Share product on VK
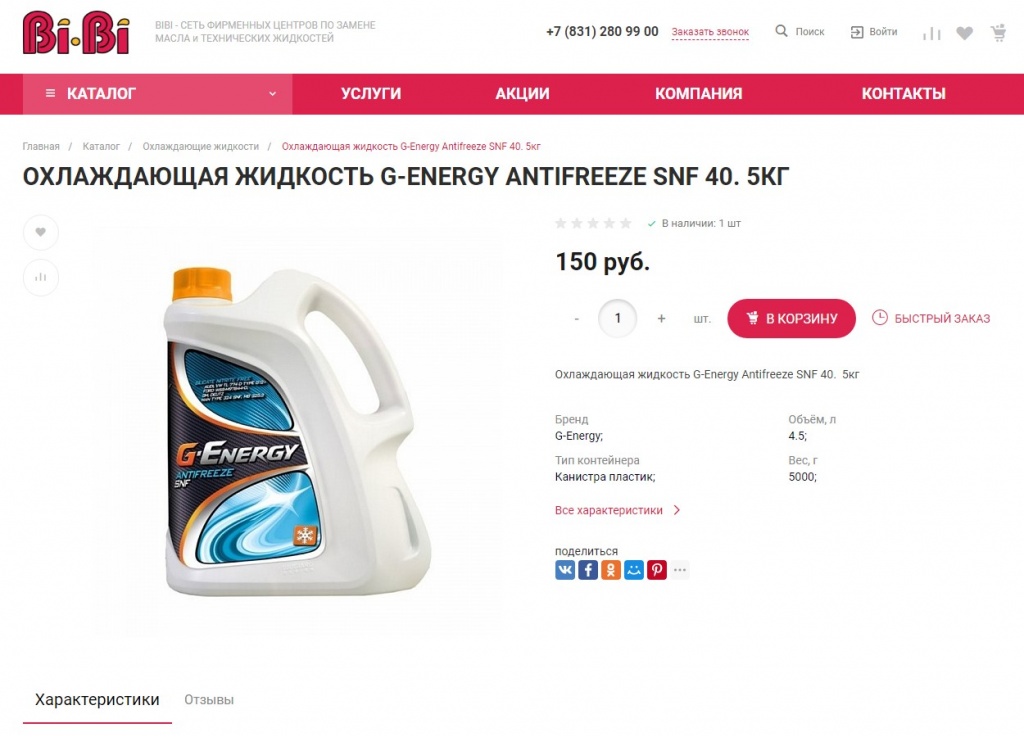This screenshot has height=737, width=1024. (565, 570)
